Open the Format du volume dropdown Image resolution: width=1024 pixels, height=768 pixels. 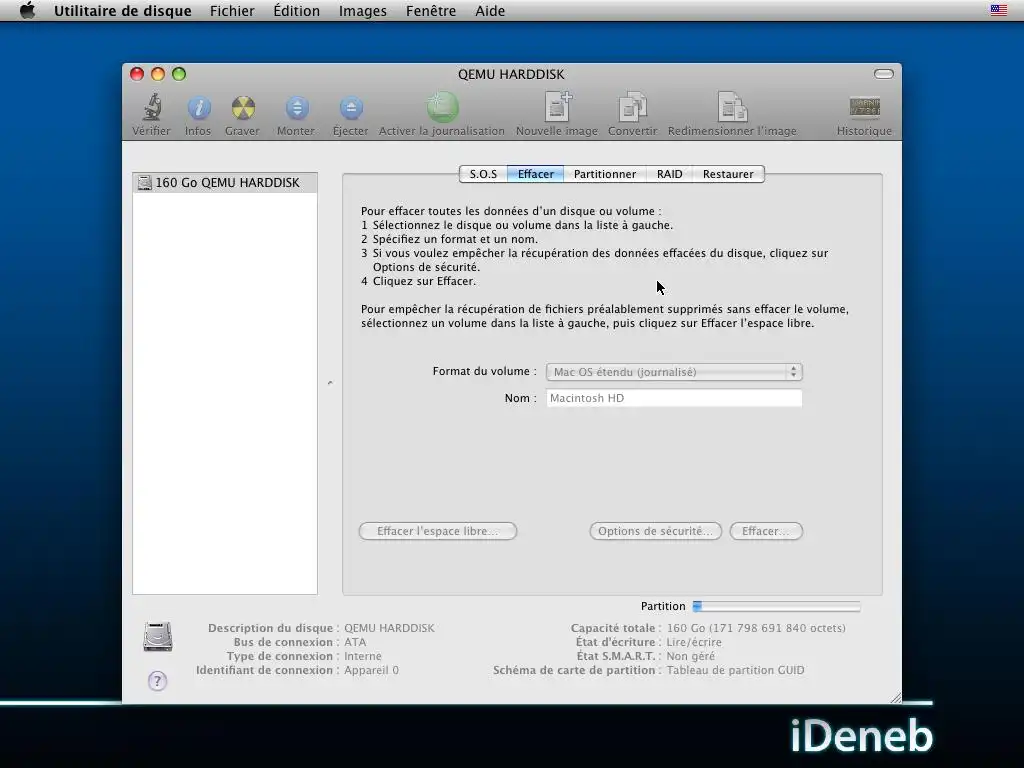674,372
